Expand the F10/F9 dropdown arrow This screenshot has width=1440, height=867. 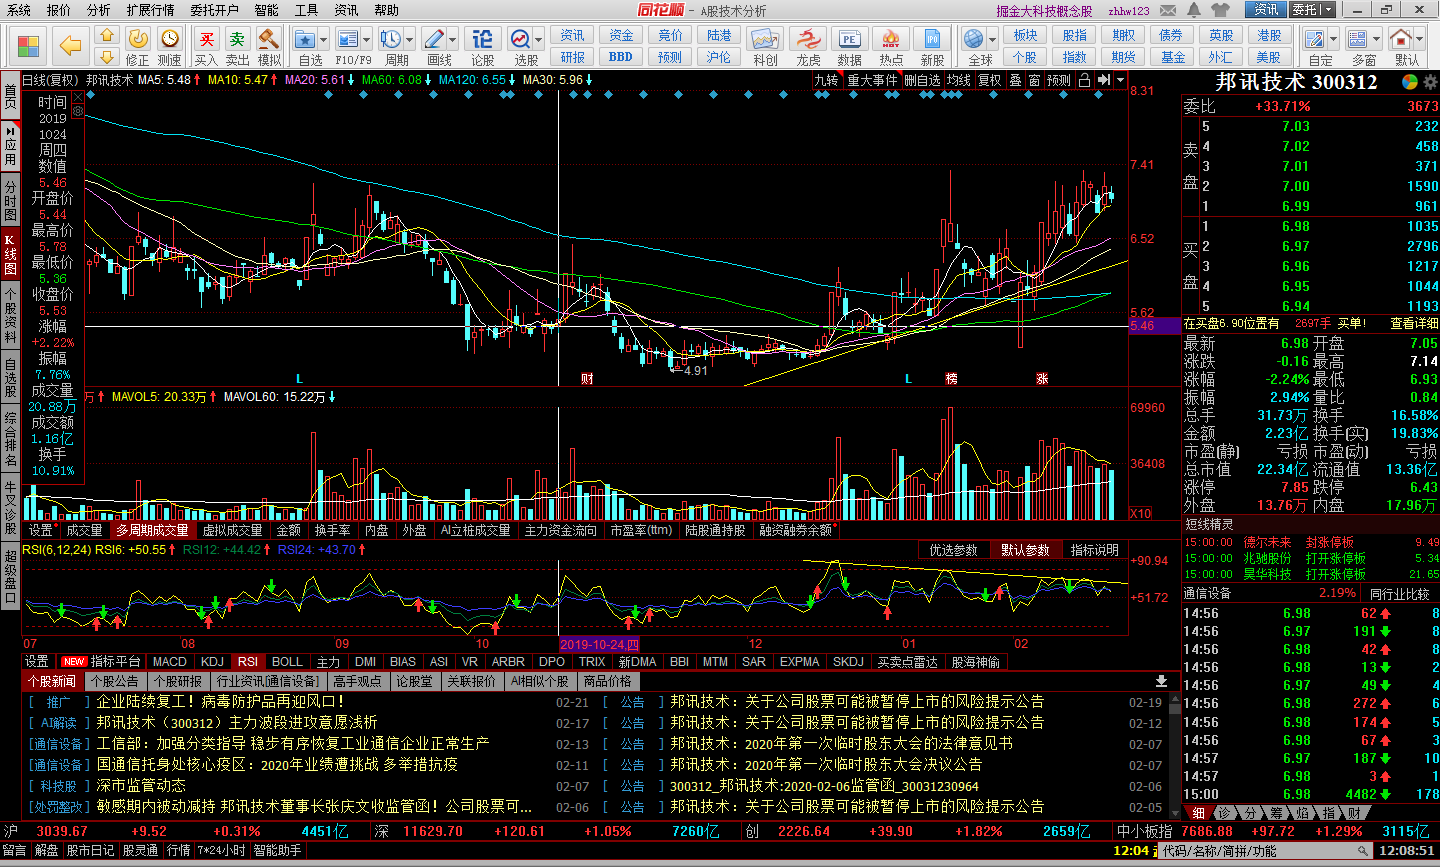point(367,39)
